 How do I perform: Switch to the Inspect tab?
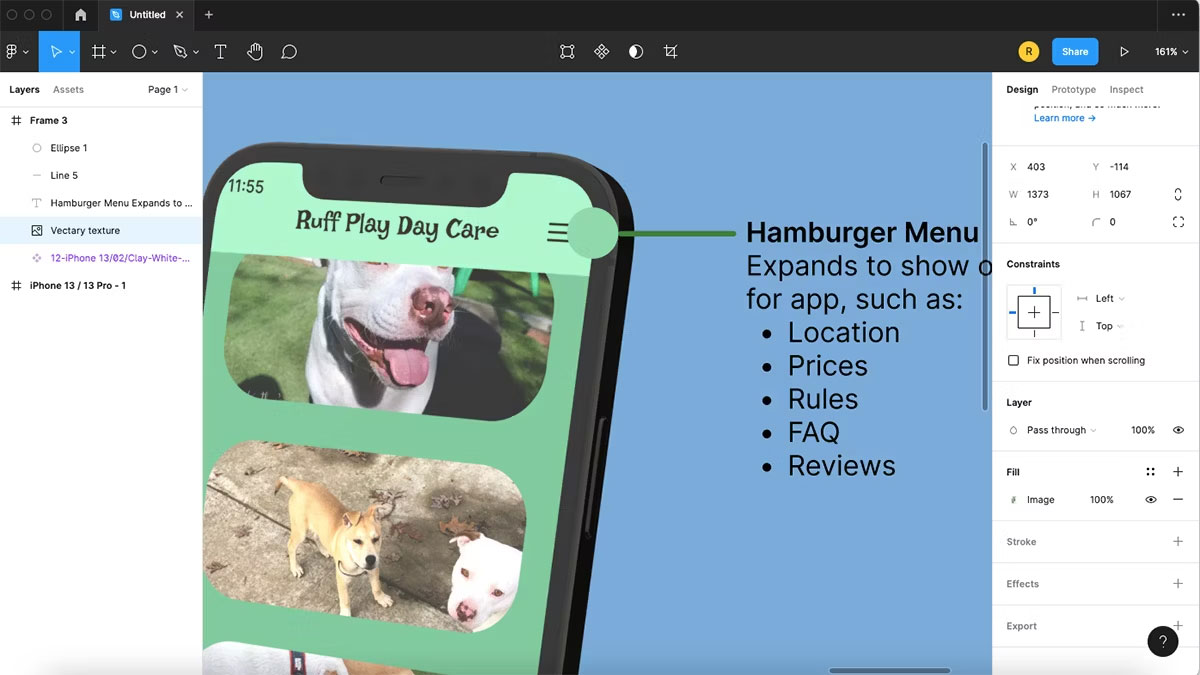pos(1126,90)
